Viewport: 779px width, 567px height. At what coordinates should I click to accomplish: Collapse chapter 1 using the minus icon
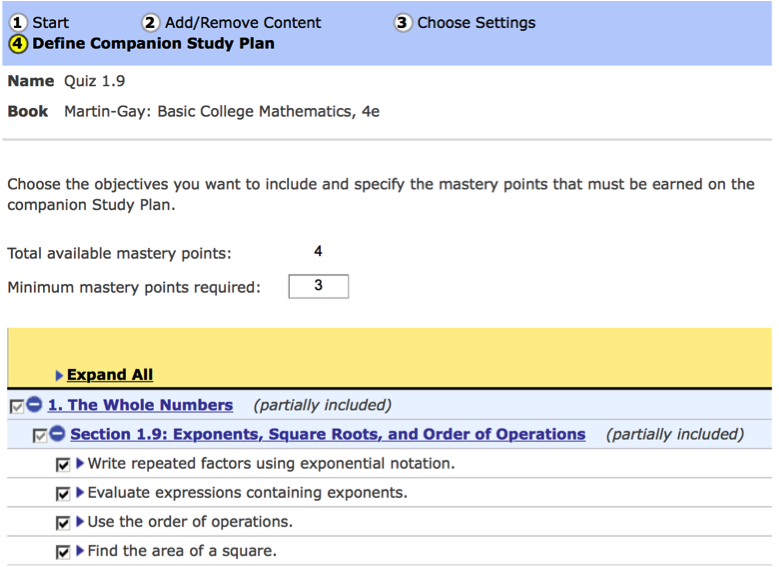tap(34, 406)
